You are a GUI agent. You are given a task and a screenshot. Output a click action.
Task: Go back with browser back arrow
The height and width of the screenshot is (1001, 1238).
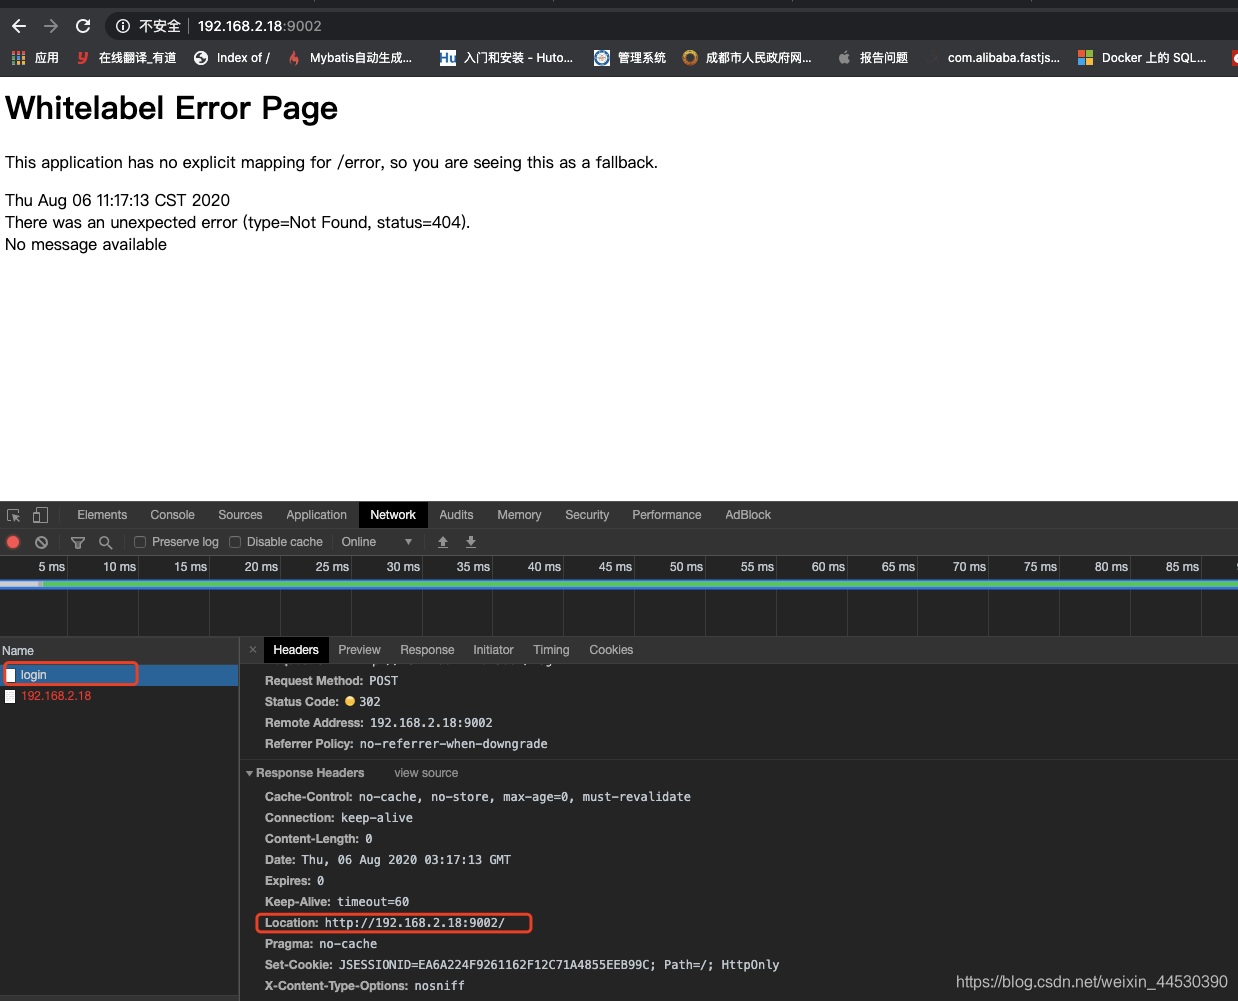tap(19, 26)
